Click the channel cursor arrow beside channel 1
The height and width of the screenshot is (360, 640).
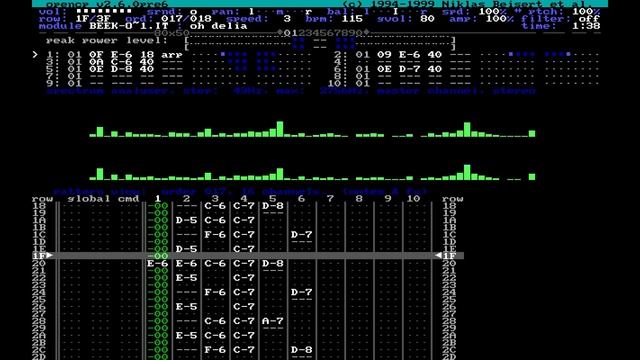pos(36,54)
